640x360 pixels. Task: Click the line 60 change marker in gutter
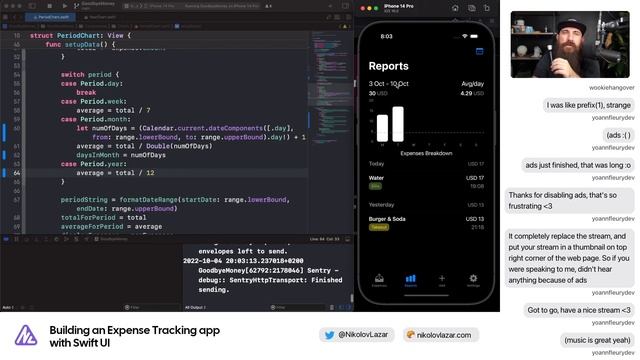(x=4, y=133)
